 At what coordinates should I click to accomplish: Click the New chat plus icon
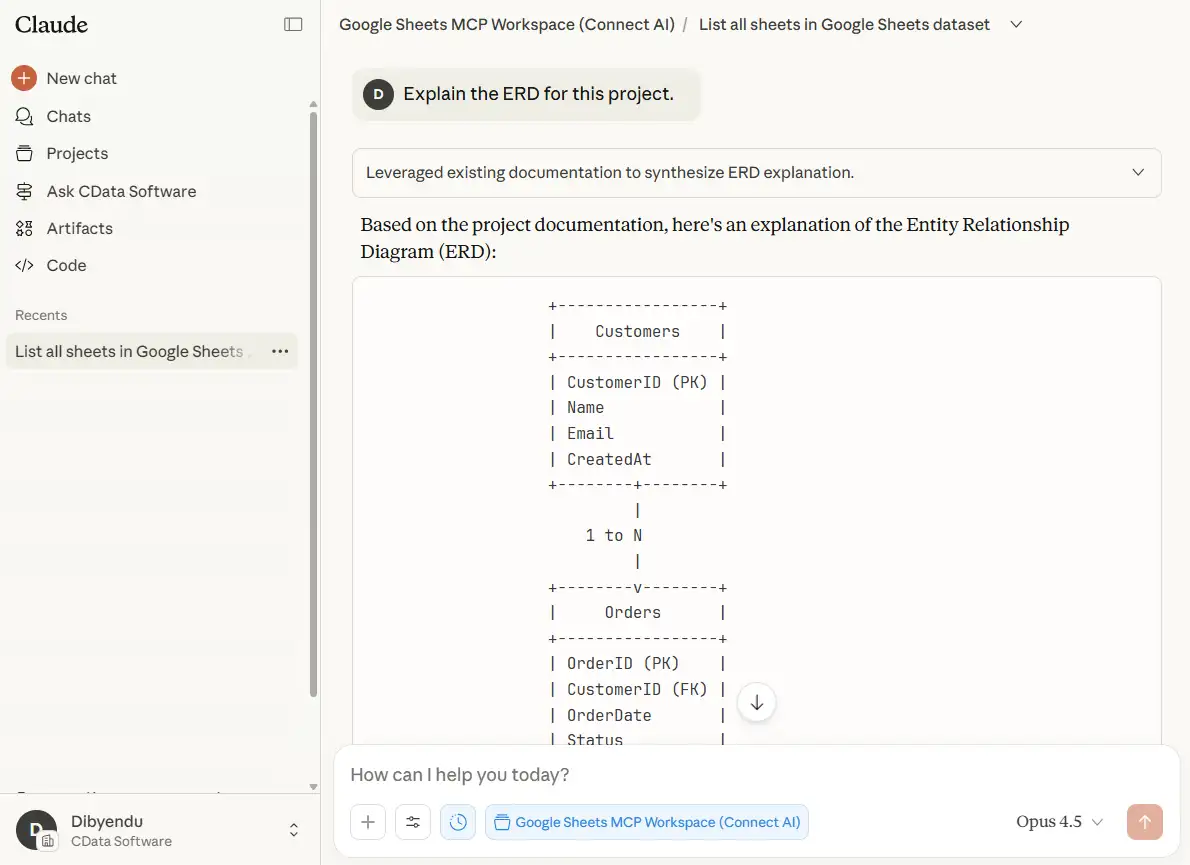pos(24,78)
